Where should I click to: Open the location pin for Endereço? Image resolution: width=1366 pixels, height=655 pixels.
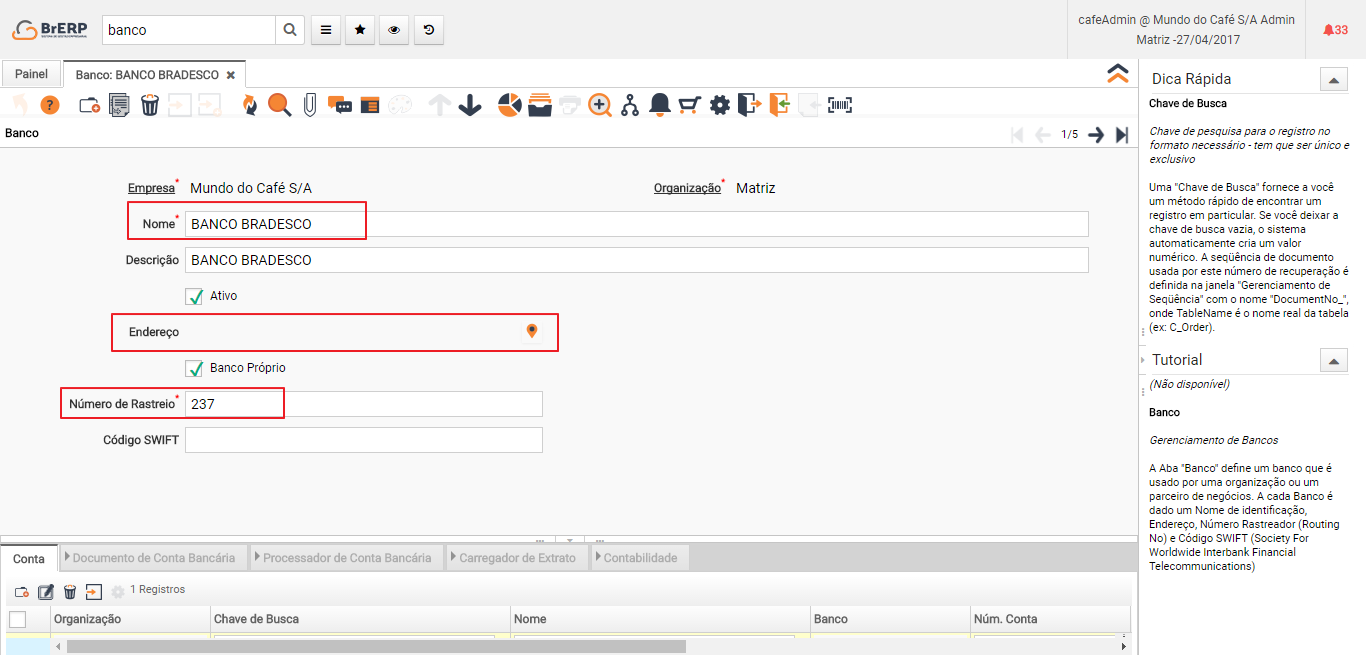pyautogui.click(x=532, y=331)
